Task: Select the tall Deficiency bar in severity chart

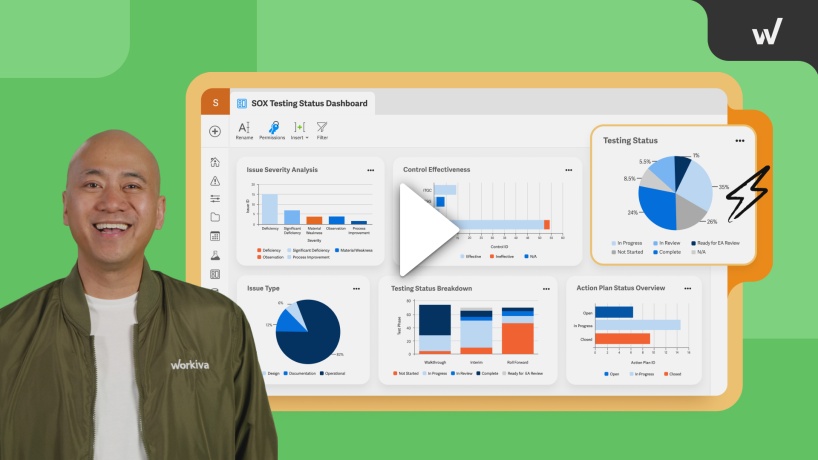Action: tap(270, 209)
